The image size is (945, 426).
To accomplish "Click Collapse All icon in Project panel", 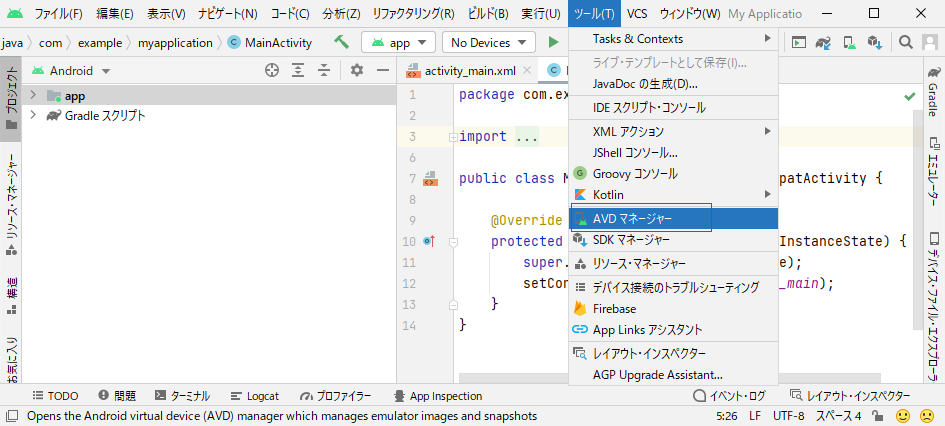I will coord(324,70).
